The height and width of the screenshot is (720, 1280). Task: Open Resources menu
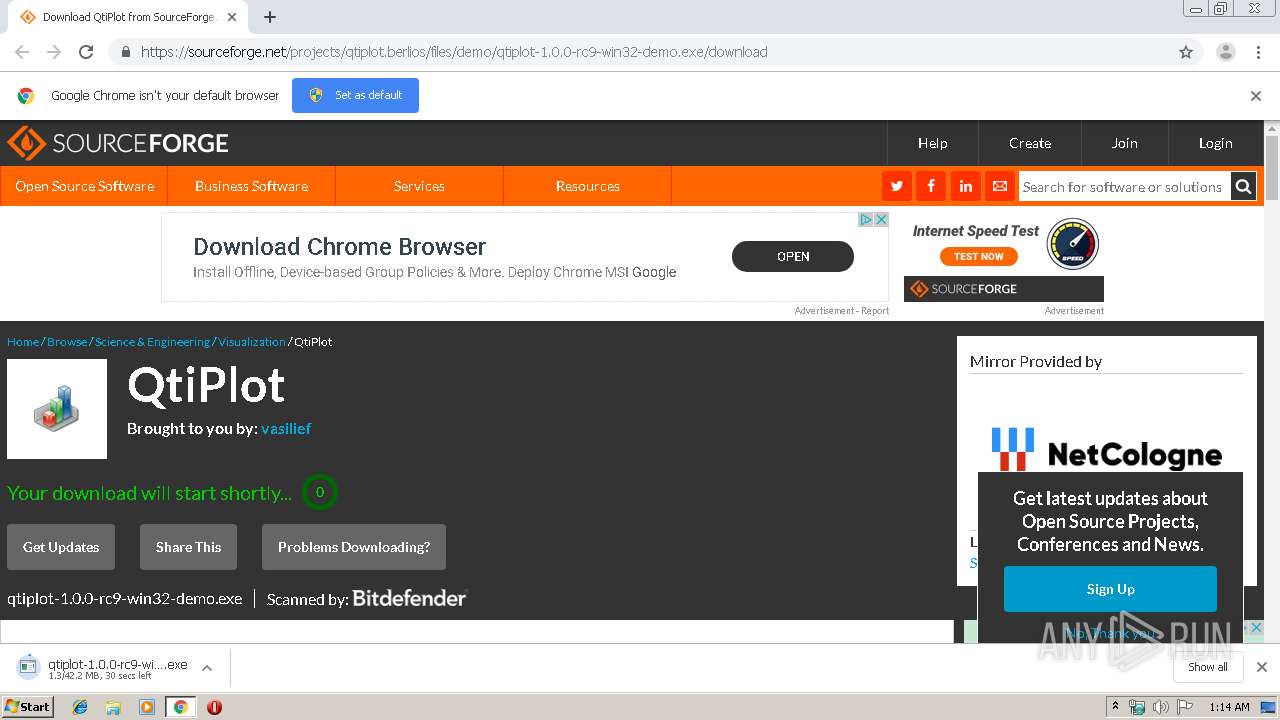click(x=587, y=186)
